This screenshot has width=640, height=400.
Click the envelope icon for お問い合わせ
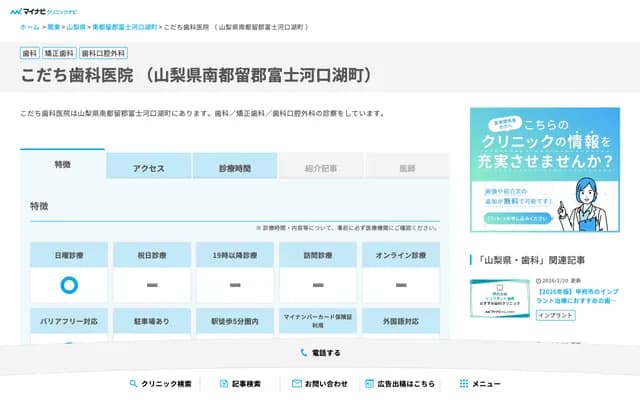click(297, 384)
